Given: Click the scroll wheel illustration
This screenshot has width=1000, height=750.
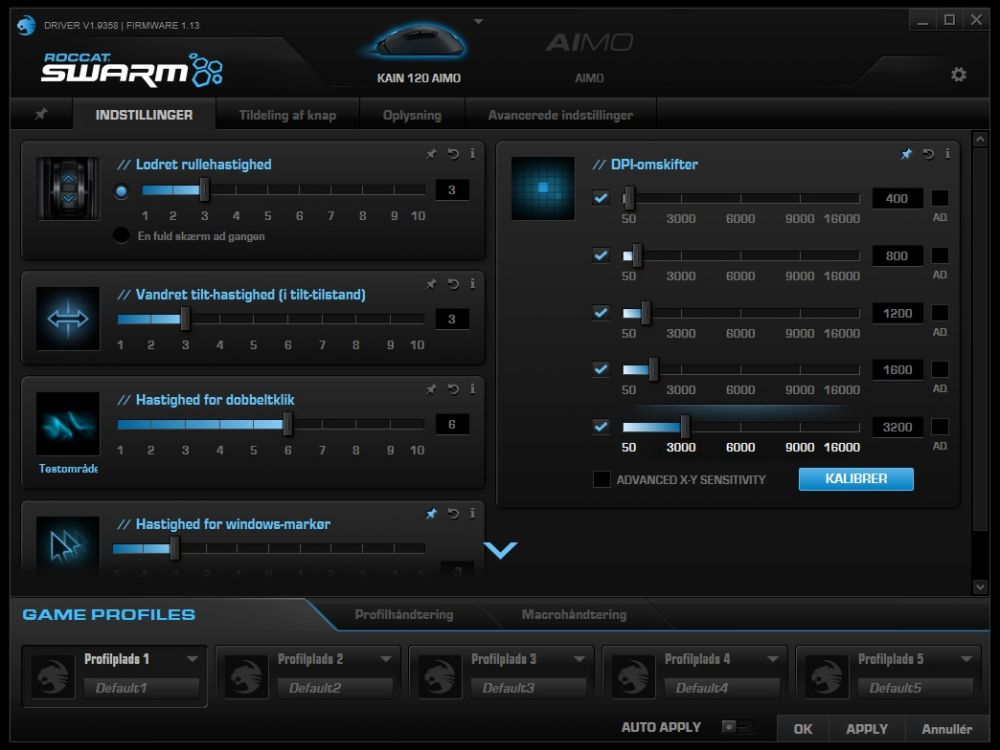Looking at the screenshot, I should click(68, 189).
